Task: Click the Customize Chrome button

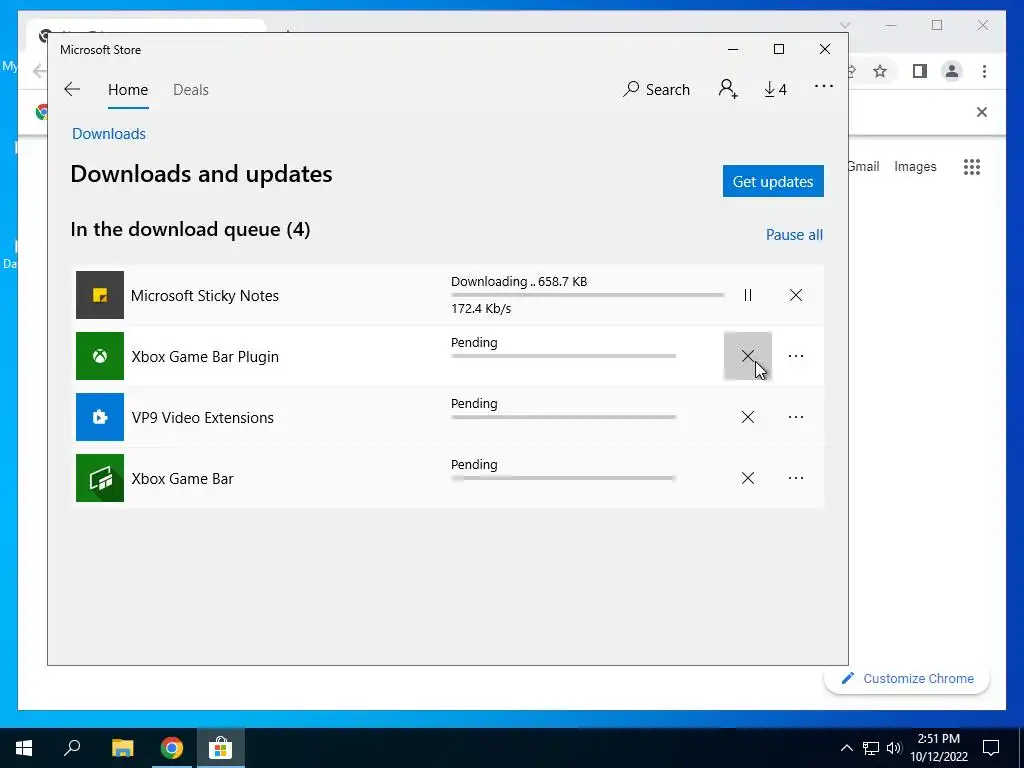Action: click(907, 679)
